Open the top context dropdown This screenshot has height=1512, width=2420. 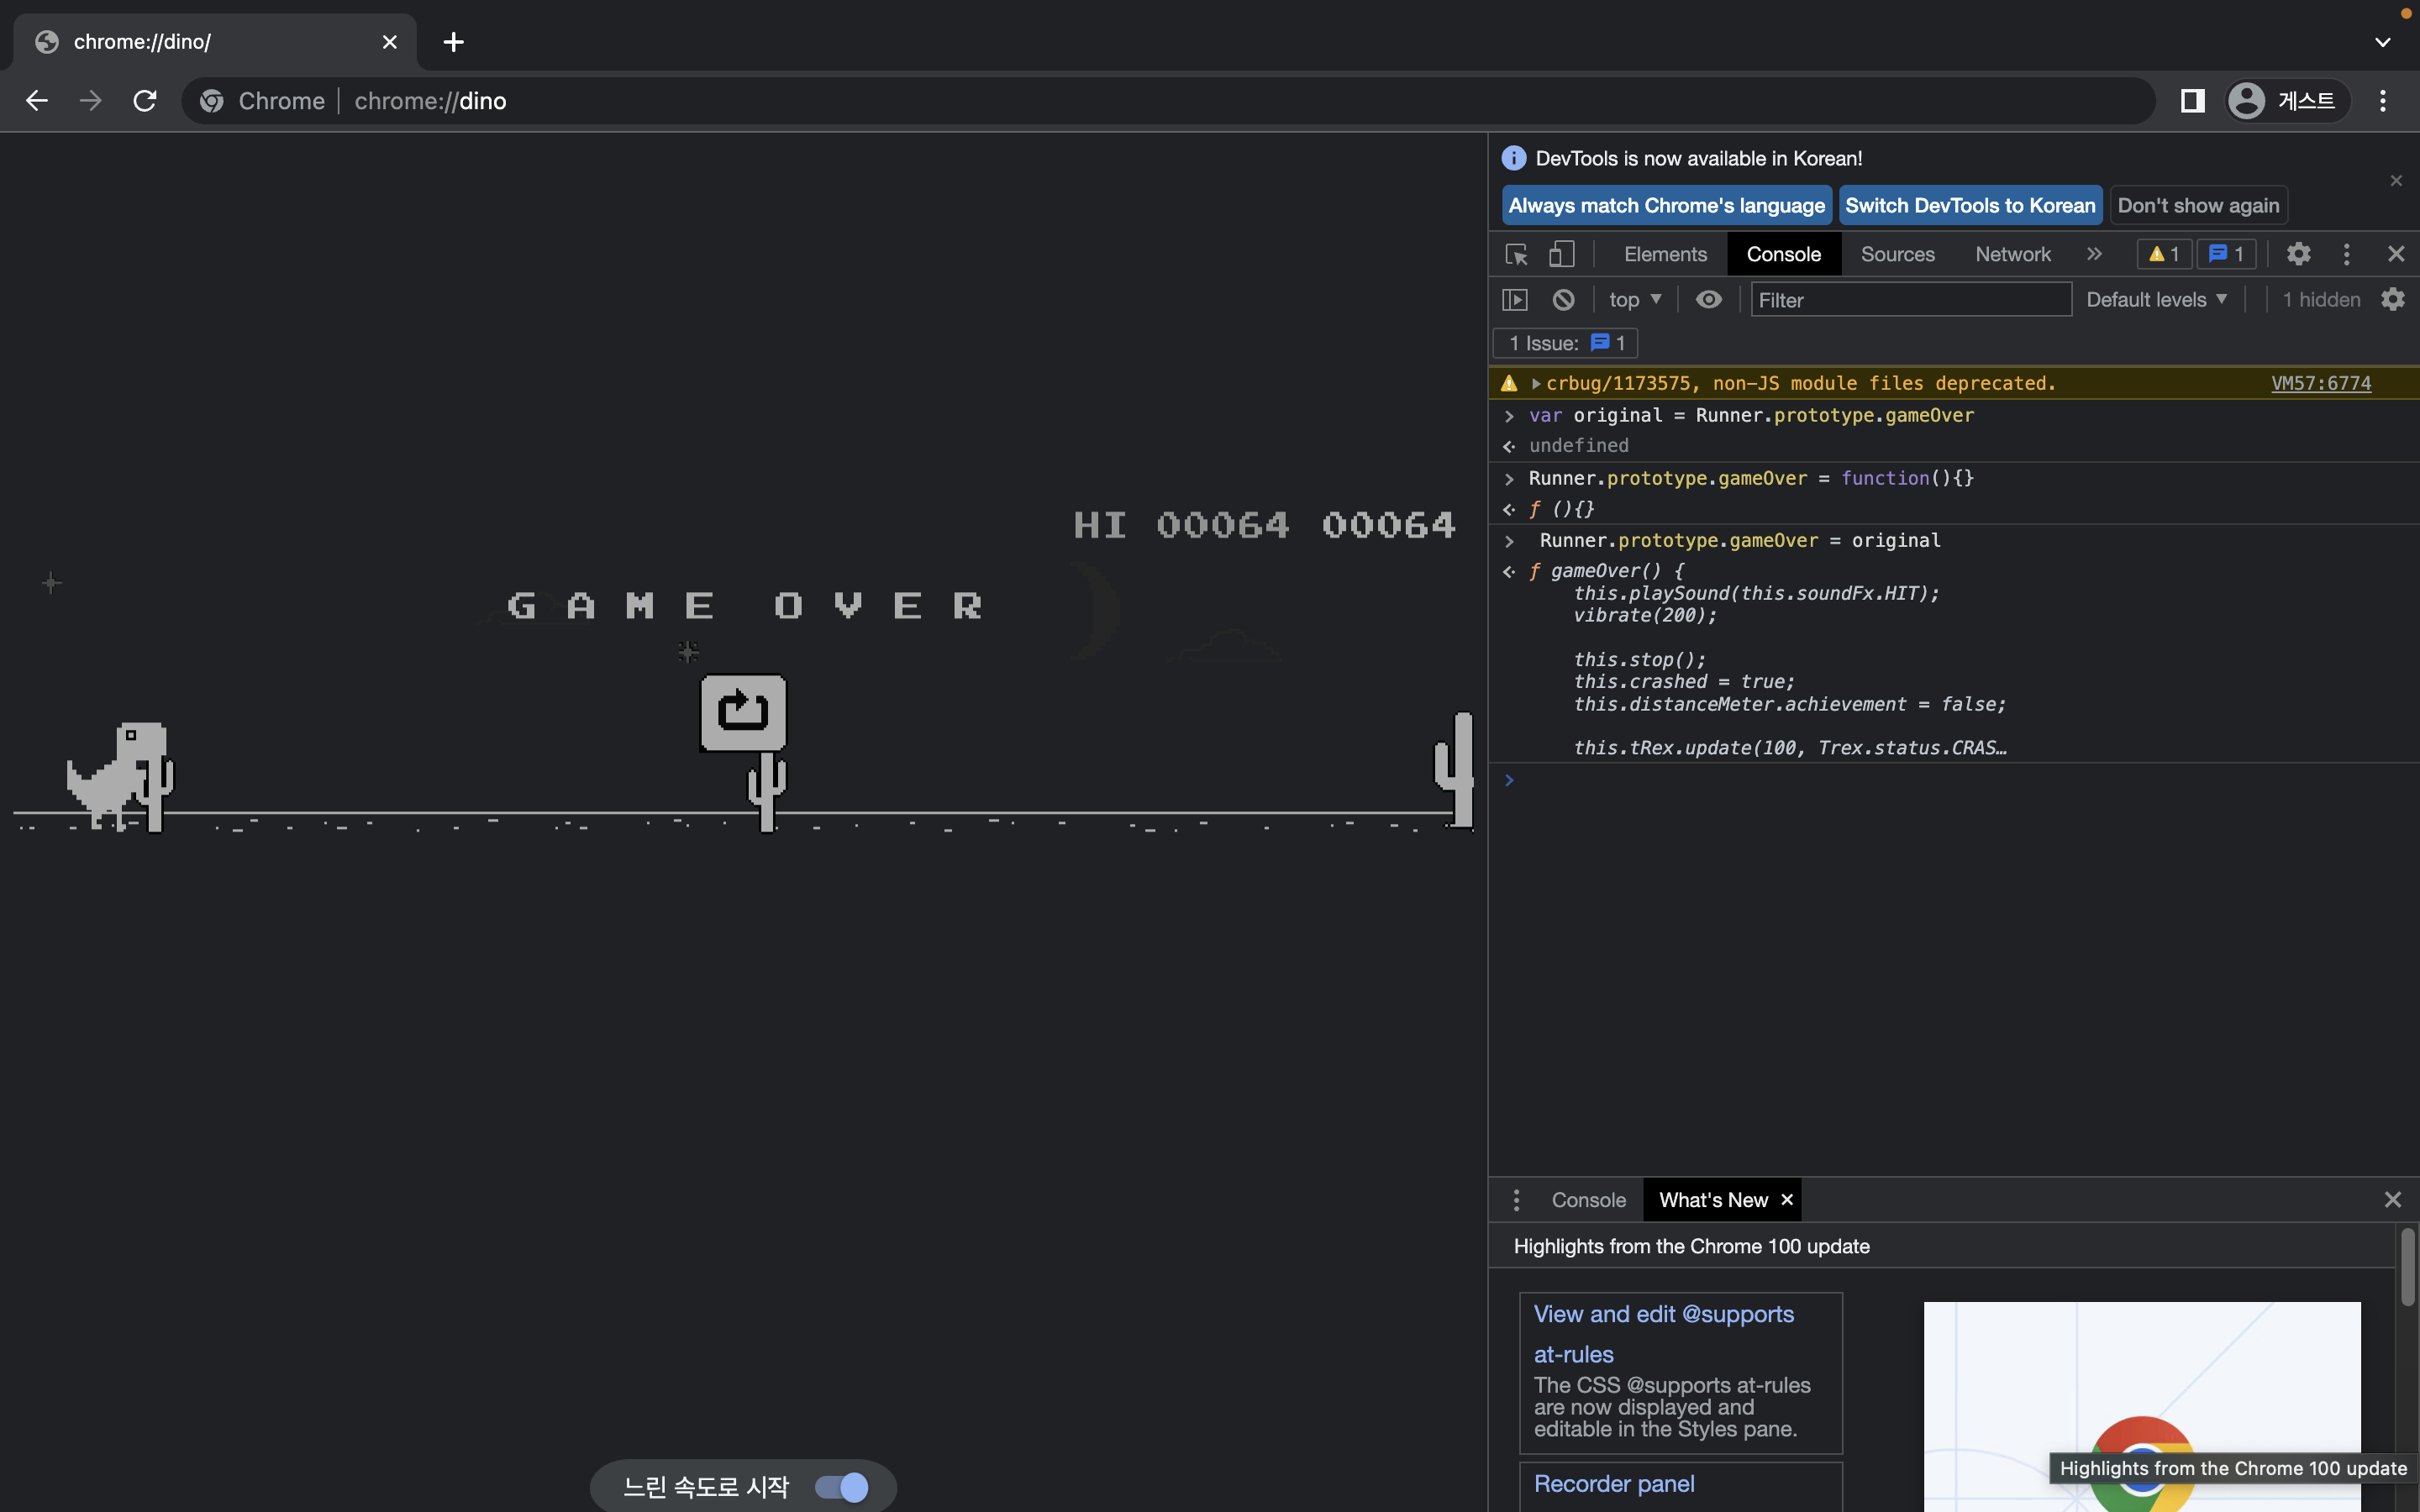point(1635,300)
